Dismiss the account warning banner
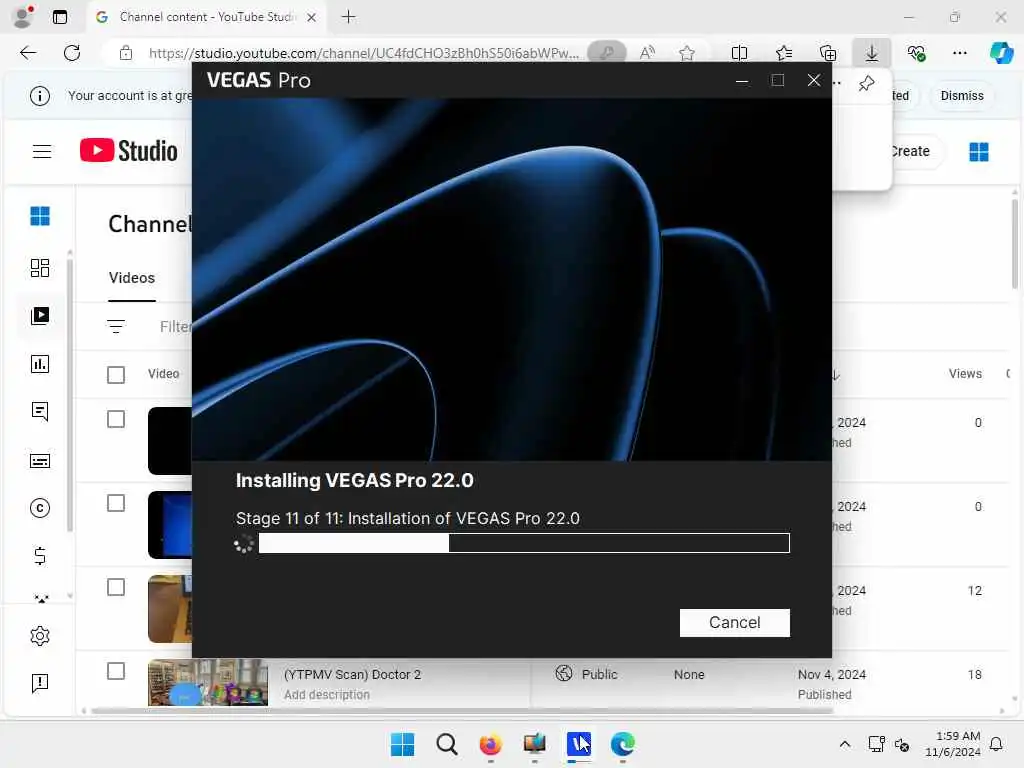1024x768 pixels. pyautogui.click(x=961, y=96)
